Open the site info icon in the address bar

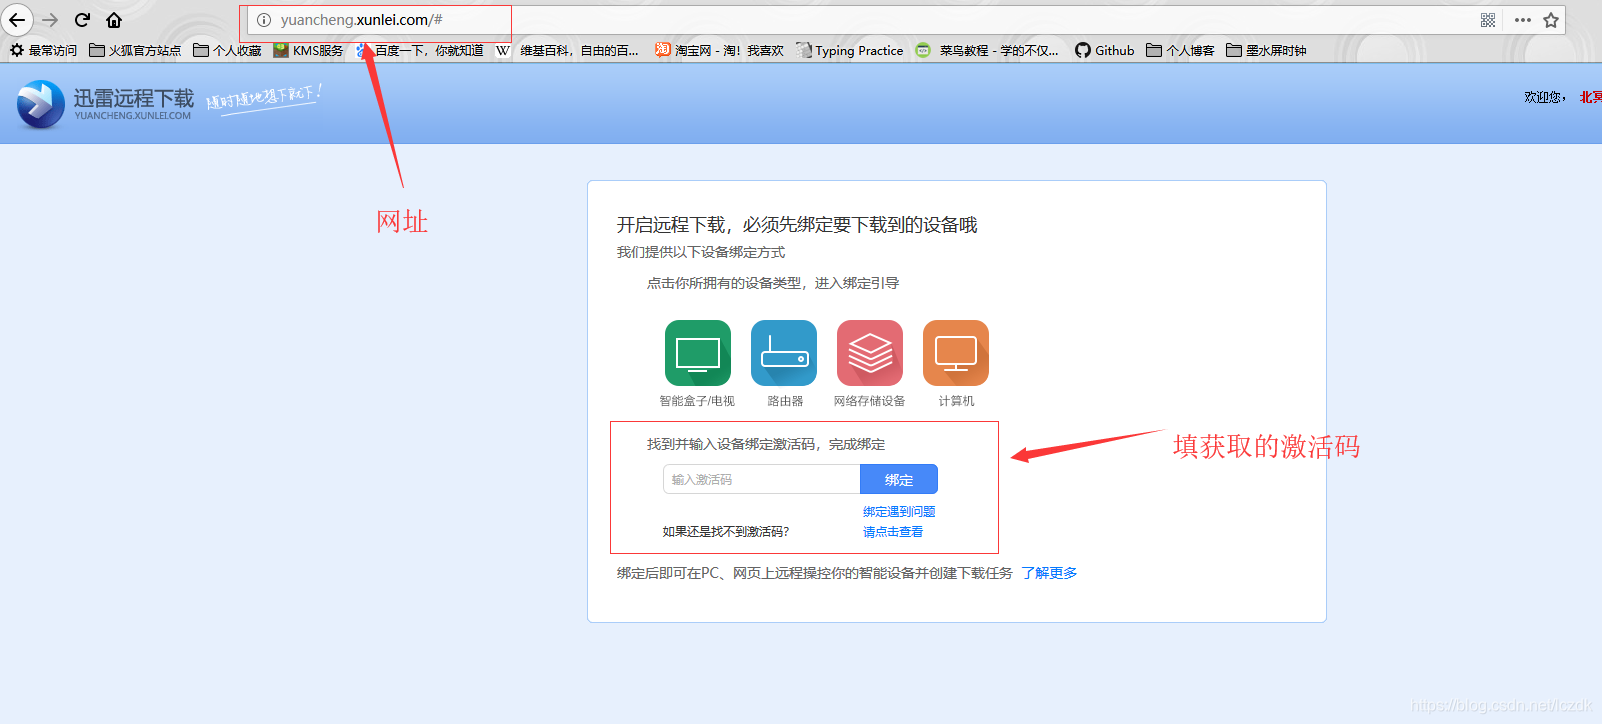264,20
